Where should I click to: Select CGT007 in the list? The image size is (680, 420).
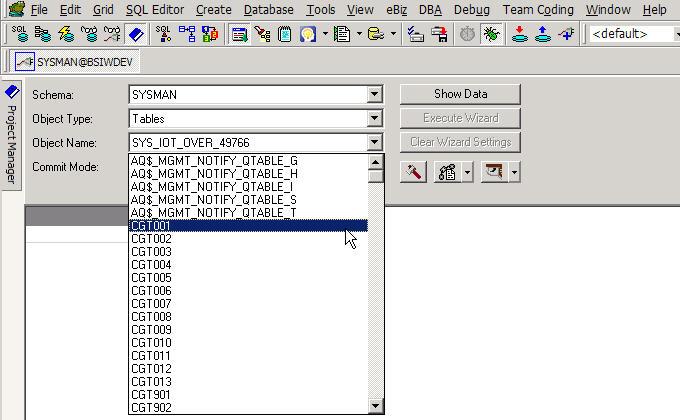[248, 304]
